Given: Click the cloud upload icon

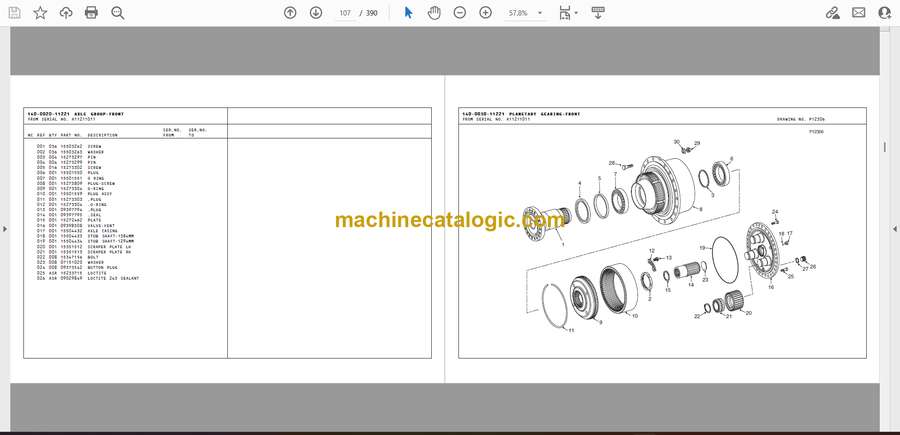Looking at the screenshot, I should 66,13.
